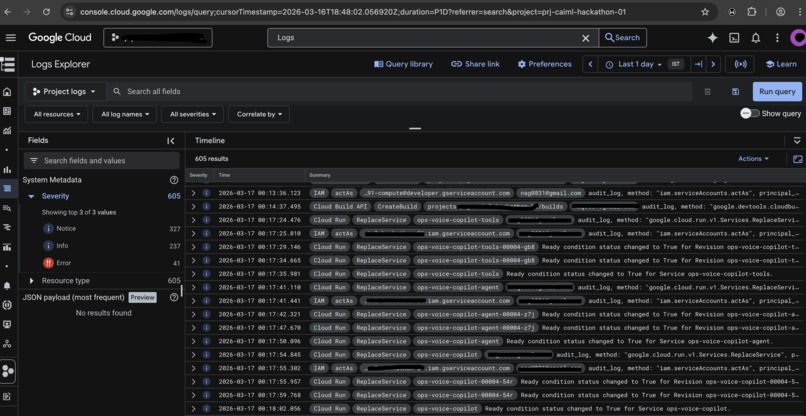Reload the page in the browser
This screenshot has width=806, height=416.
point(46,12)
